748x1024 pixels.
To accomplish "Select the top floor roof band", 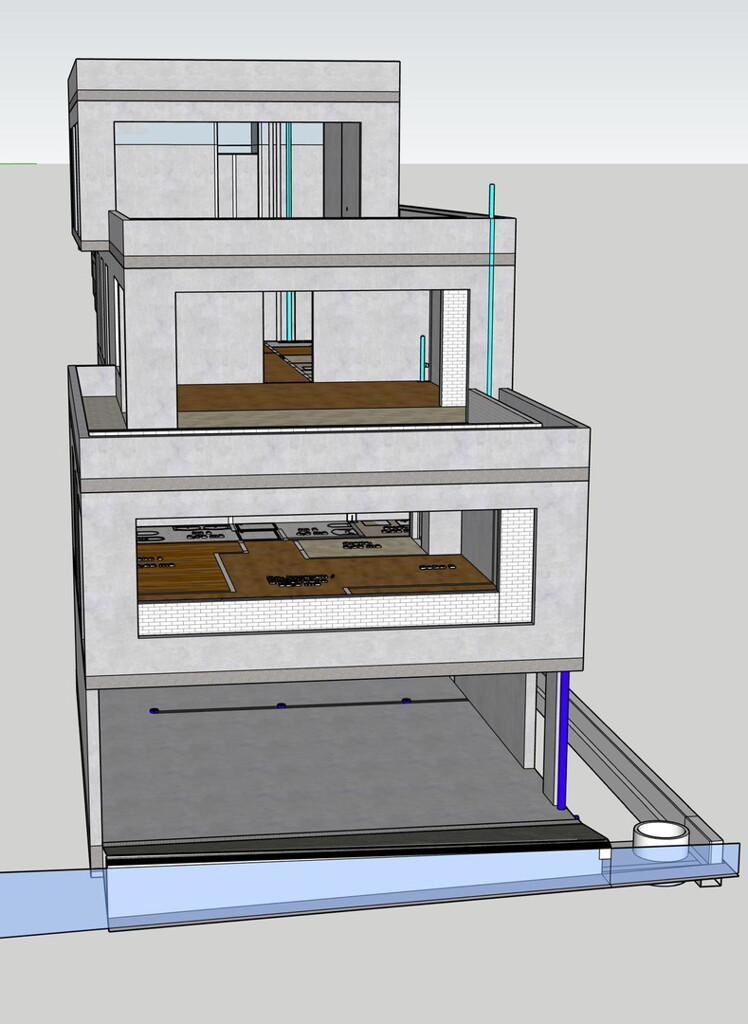I will [x=235, y=96].
